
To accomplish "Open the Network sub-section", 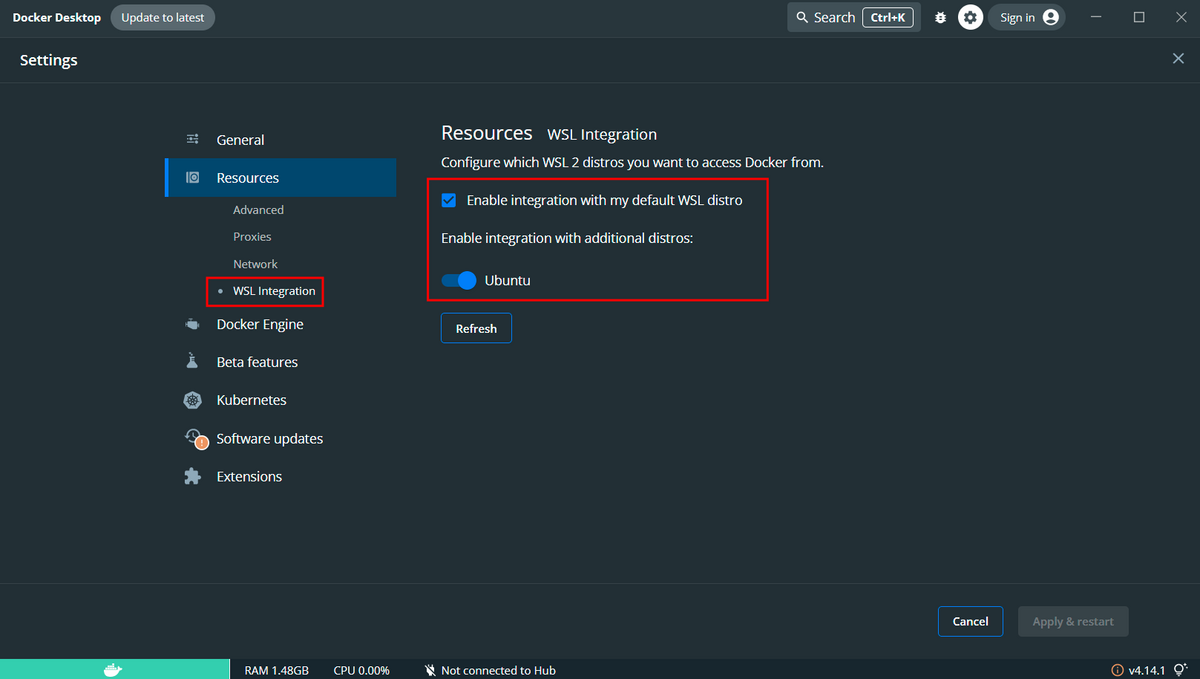I will coord(255,264).
